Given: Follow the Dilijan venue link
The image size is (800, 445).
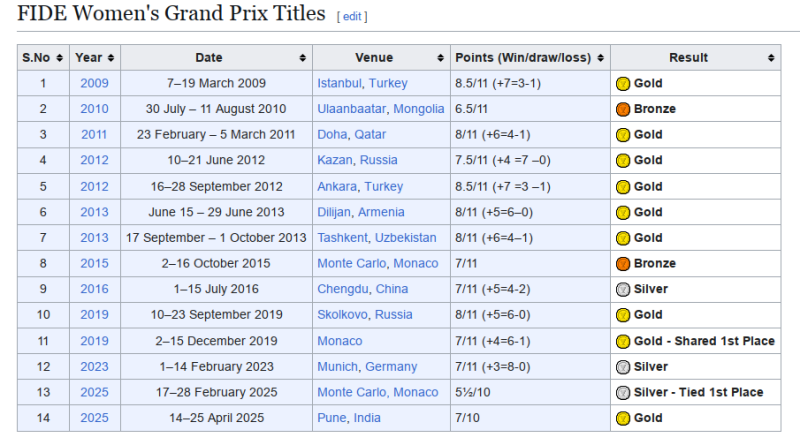Looking at the screenshot, I should tap(339, 212).
